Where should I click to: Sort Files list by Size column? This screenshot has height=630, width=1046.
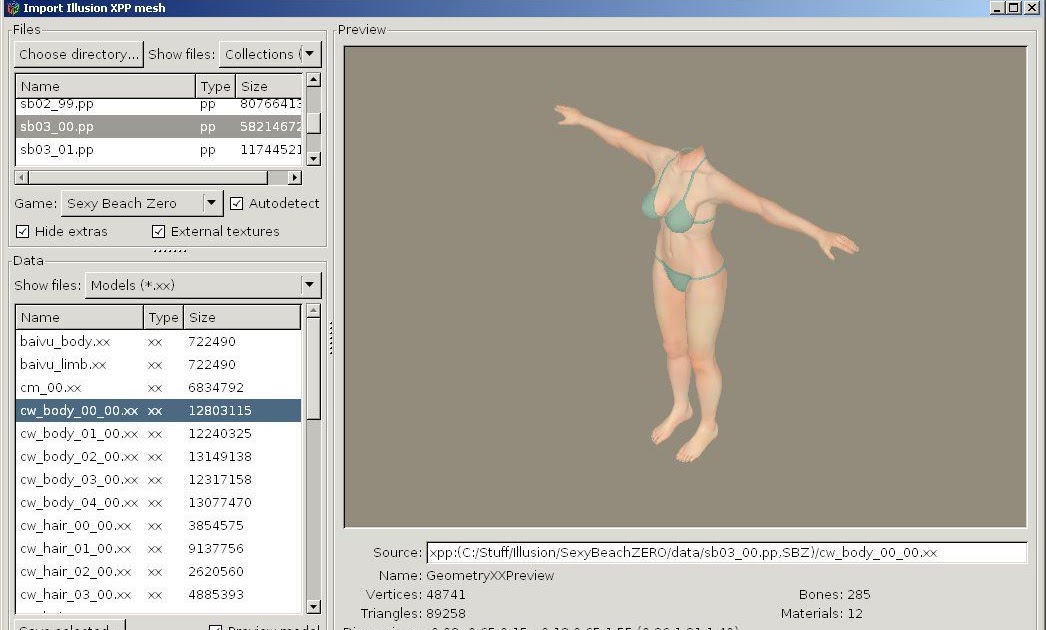pyautogui.click(x=269, y=86)
